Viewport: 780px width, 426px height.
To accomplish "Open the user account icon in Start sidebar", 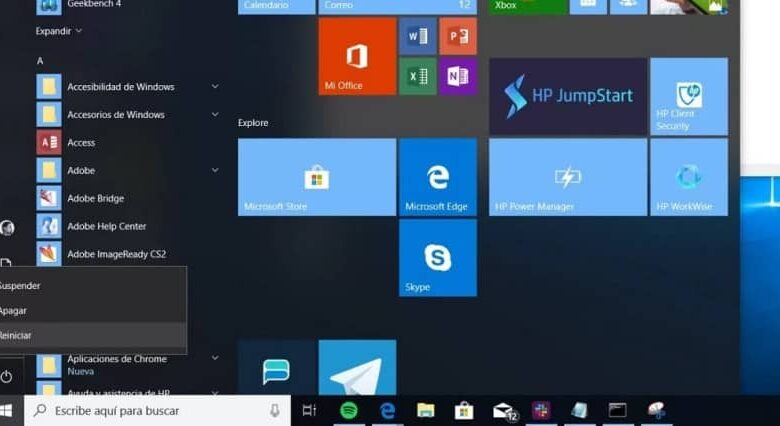I will [7, 228].
